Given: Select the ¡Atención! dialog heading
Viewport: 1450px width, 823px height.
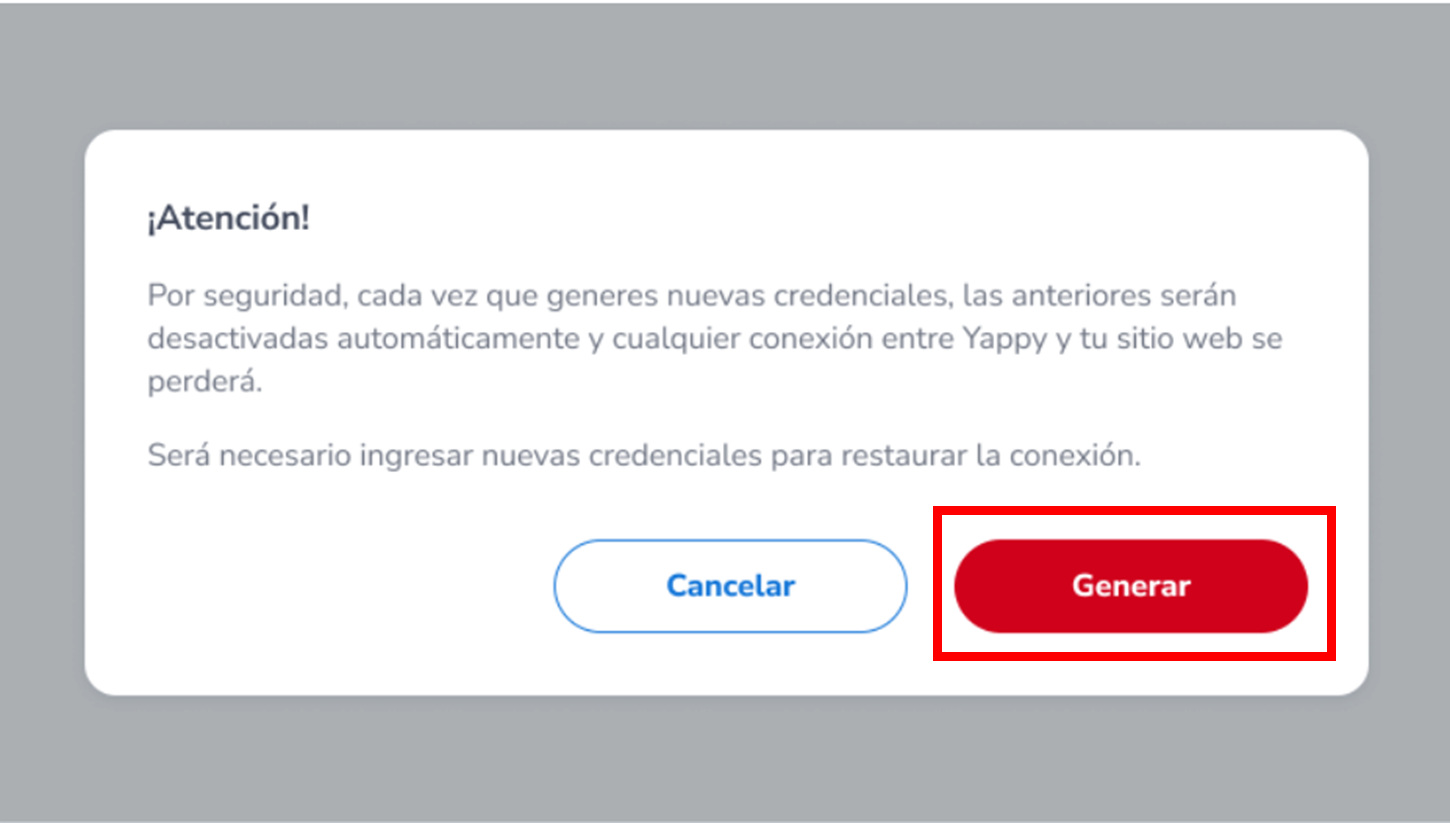Looking at the screenshot, I should (229, 220).
